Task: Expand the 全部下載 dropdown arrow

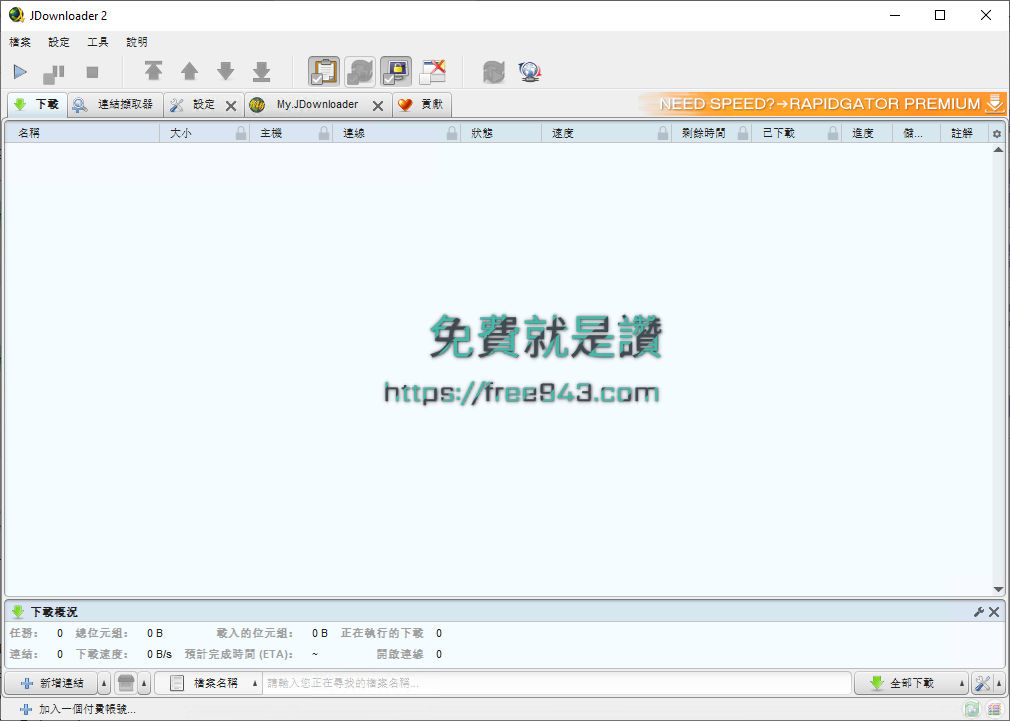Action: [x=964, y=683]
